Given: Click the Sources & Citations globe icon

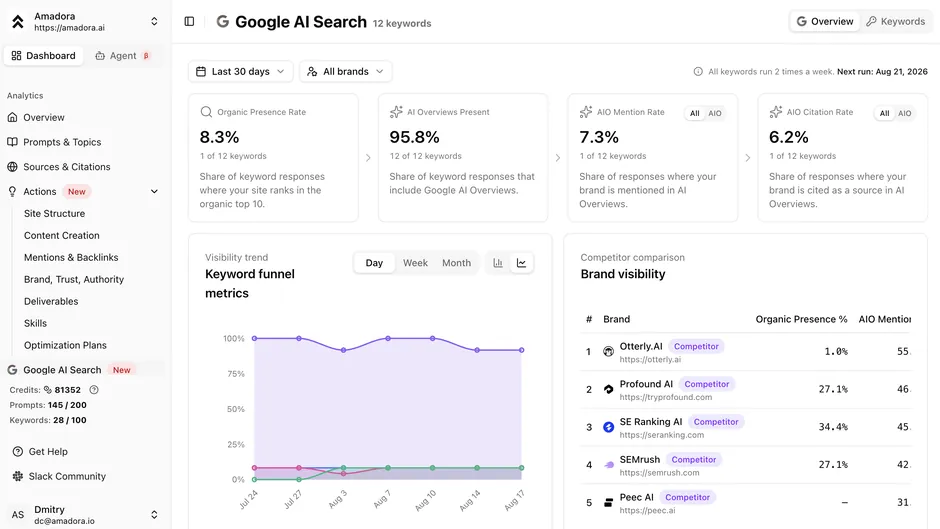Looking at the screenshot, I should coord(12,167).
